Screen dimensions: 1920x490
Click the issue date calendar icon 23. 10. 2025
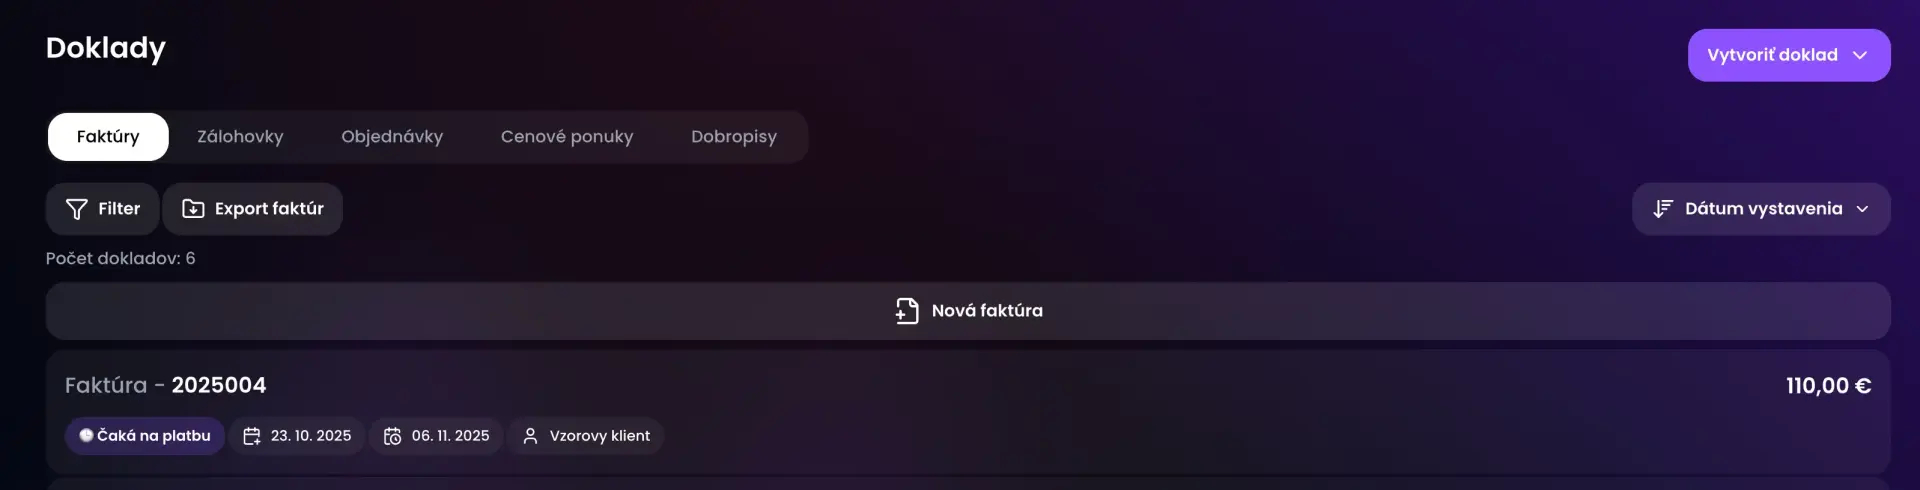pos(252,436)
